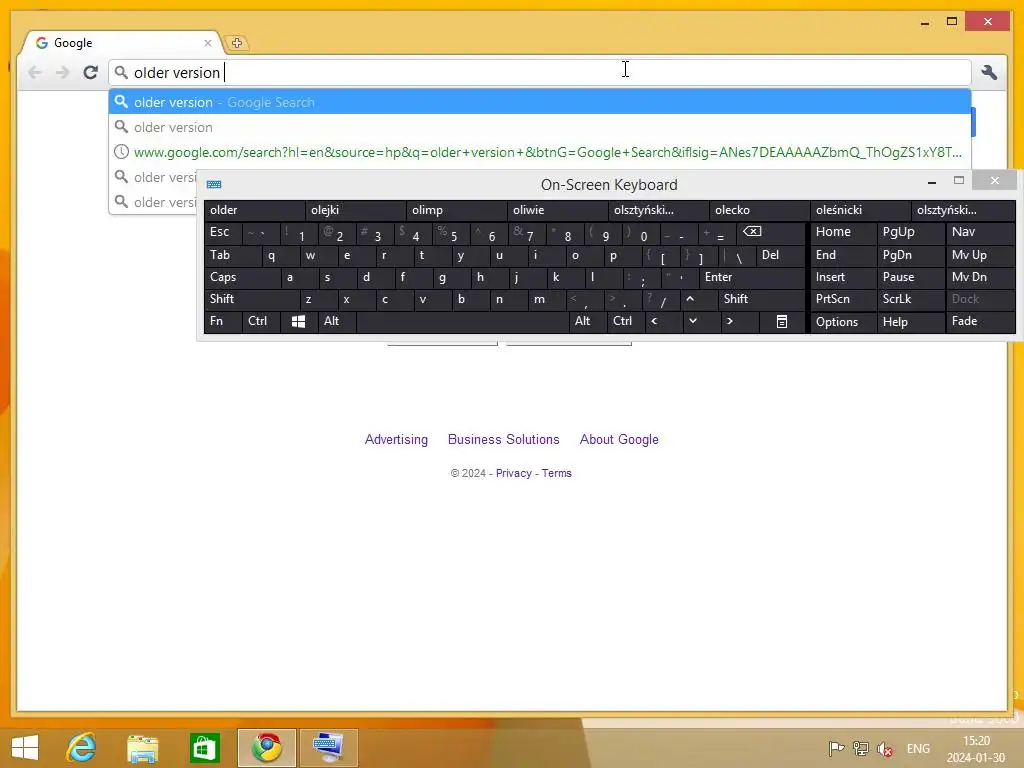Pick the 'oleśnicki' word prediction
The image size is (1024, 768).
pyautogui.click(x=861, y=210)
